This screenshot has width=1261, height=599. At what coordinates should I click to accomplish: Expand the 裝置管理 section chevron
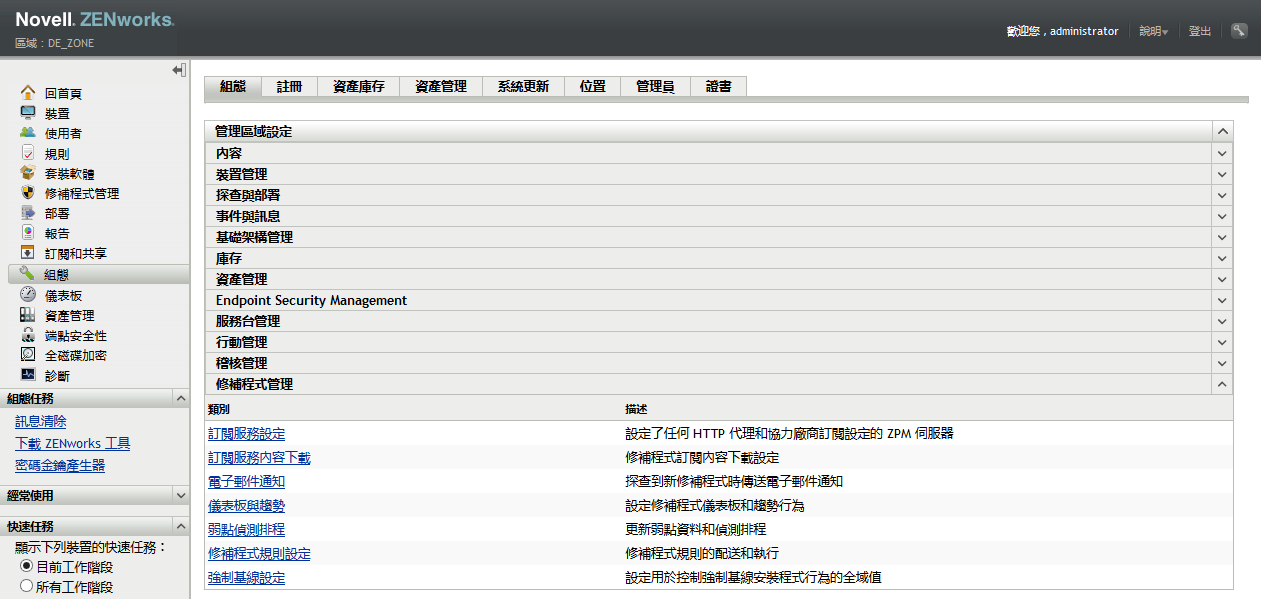click(x=1222, y=174)
